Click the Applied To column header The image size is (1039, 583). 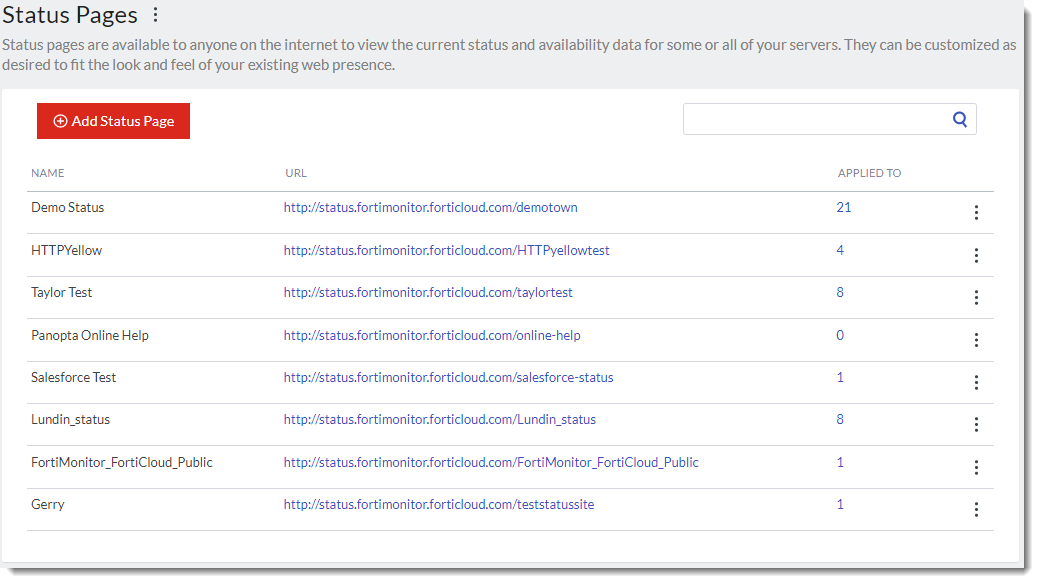(x=869, y=173)
